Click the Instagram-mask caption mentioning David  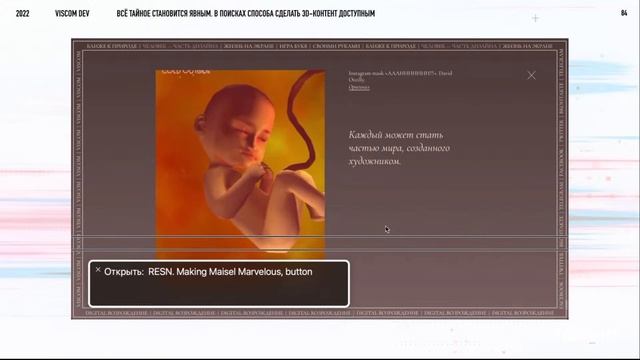point(400,76)
